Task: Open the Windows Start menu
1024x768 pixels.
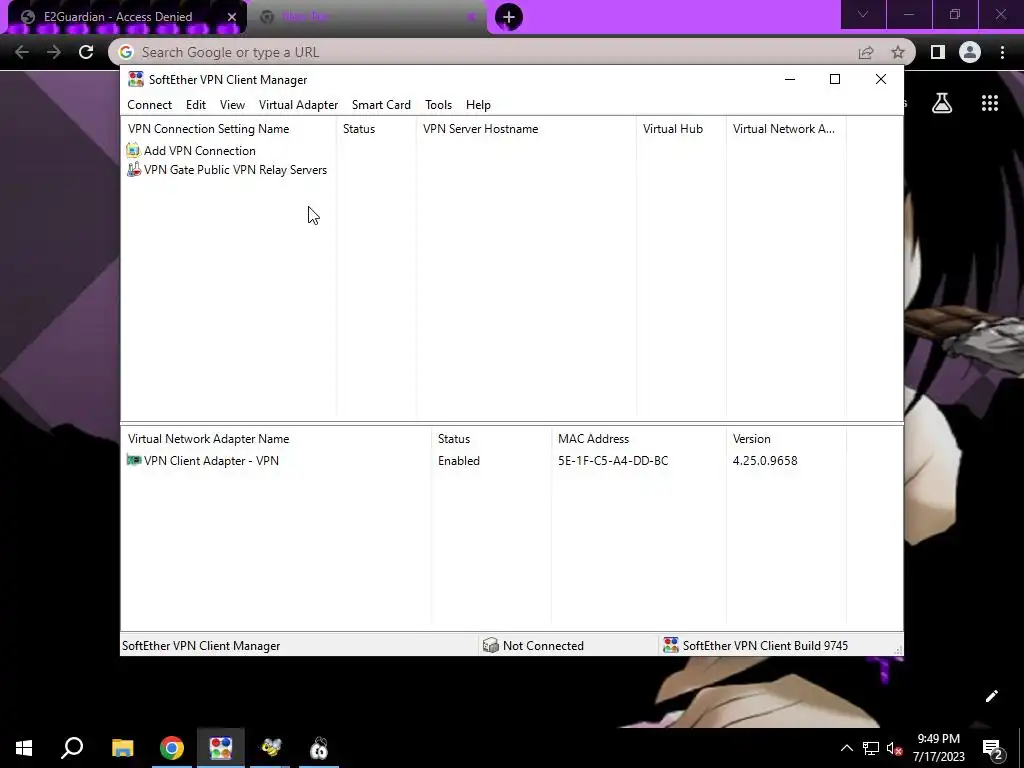Action: (24, 748)
